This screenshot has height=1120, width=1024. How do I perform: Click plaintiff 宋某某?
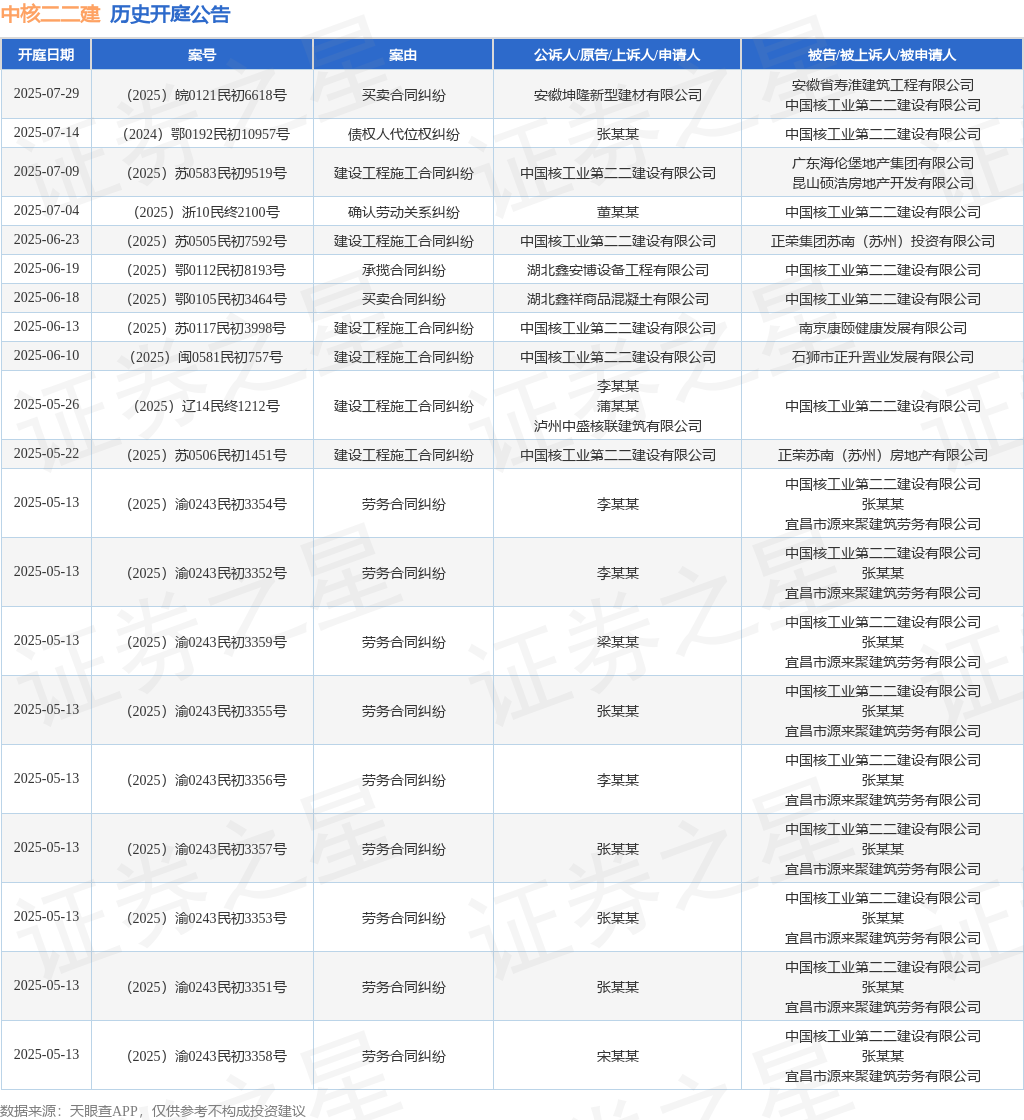(618, 1056)
